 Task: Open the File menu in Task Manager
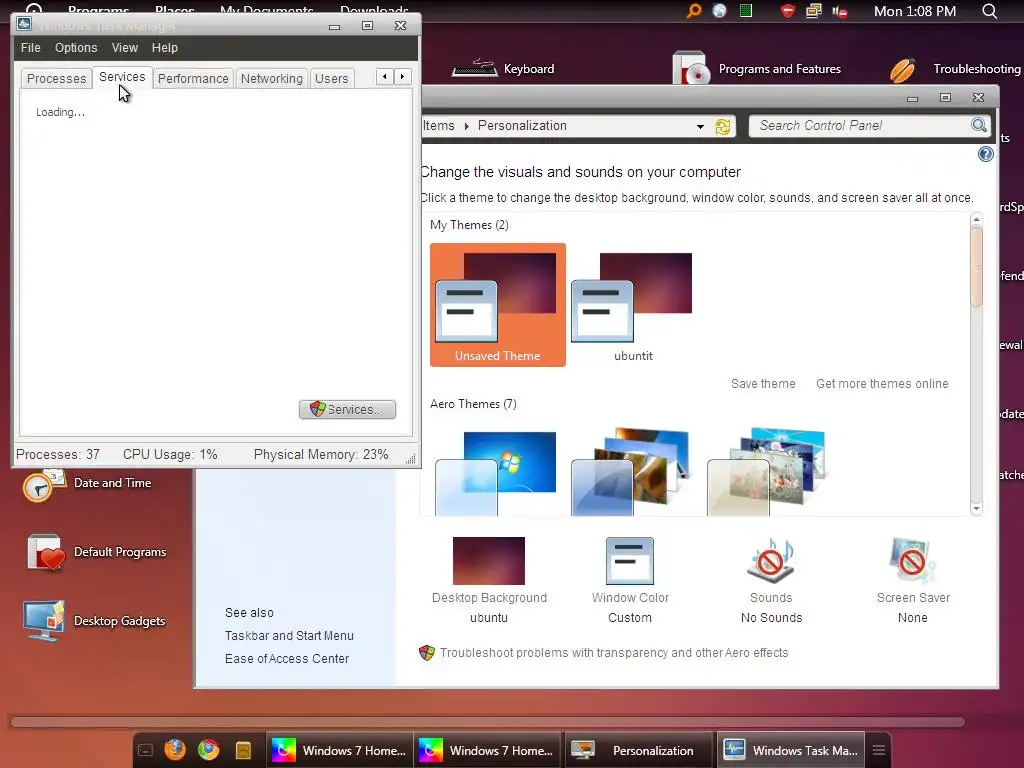[31, 48]
